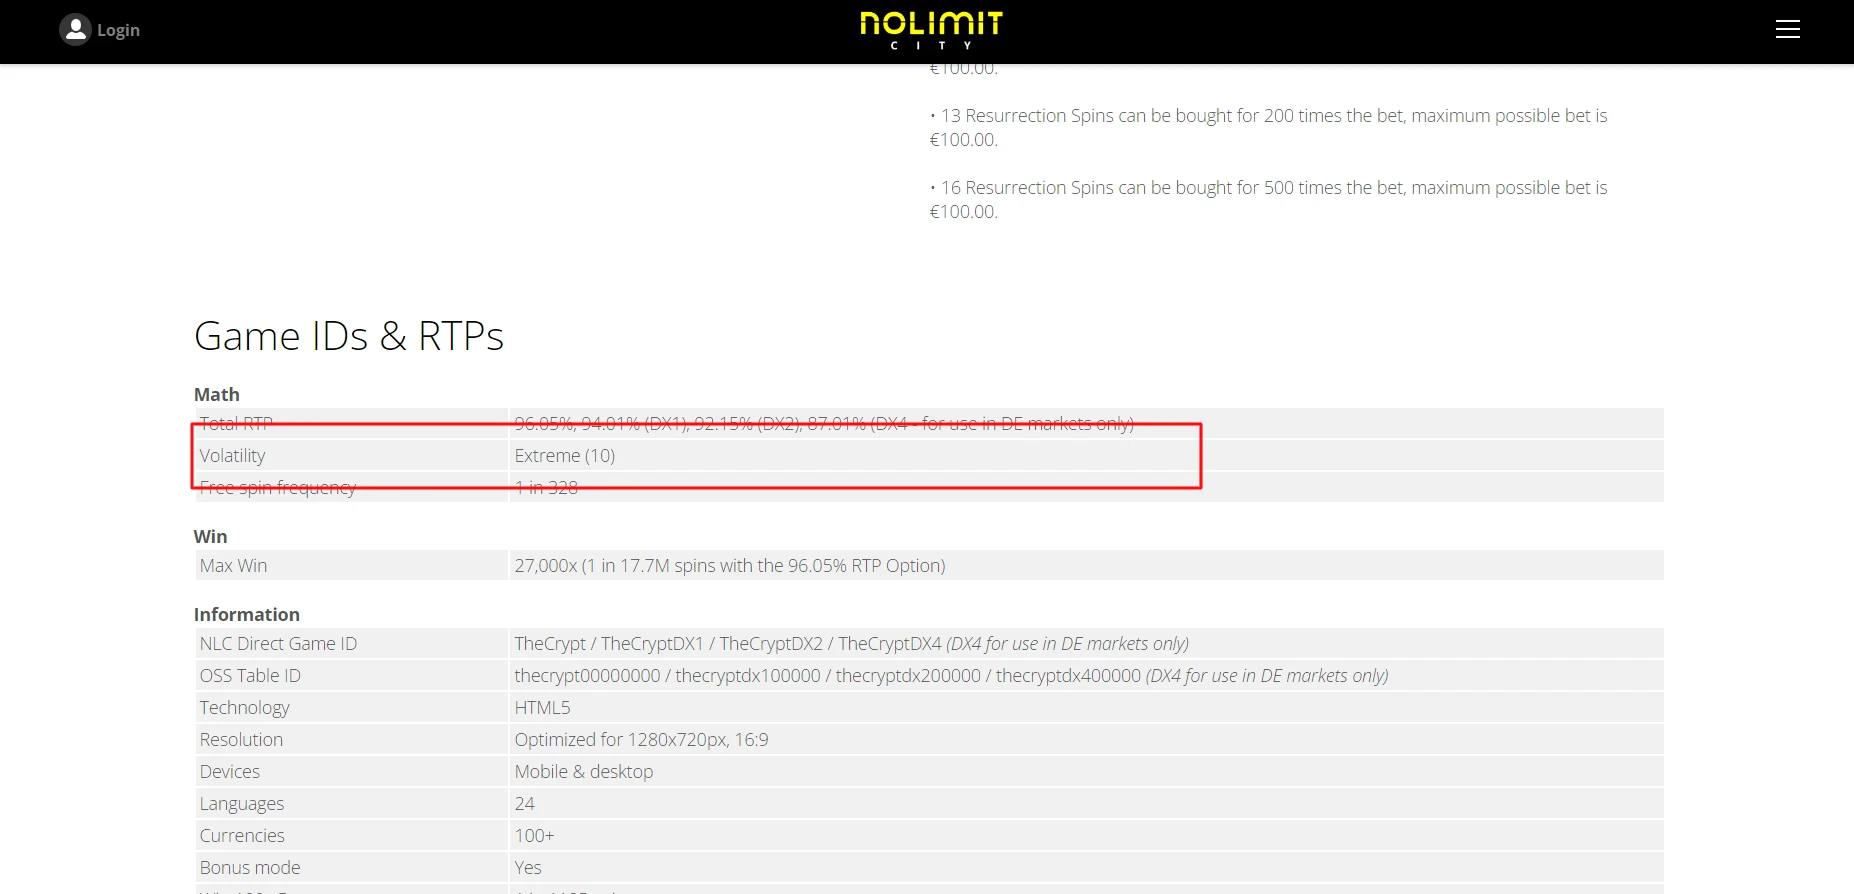The image size is (1854, 894).
Task: Click the Bonus mode Yes value
Action: (x=528, y=867)
